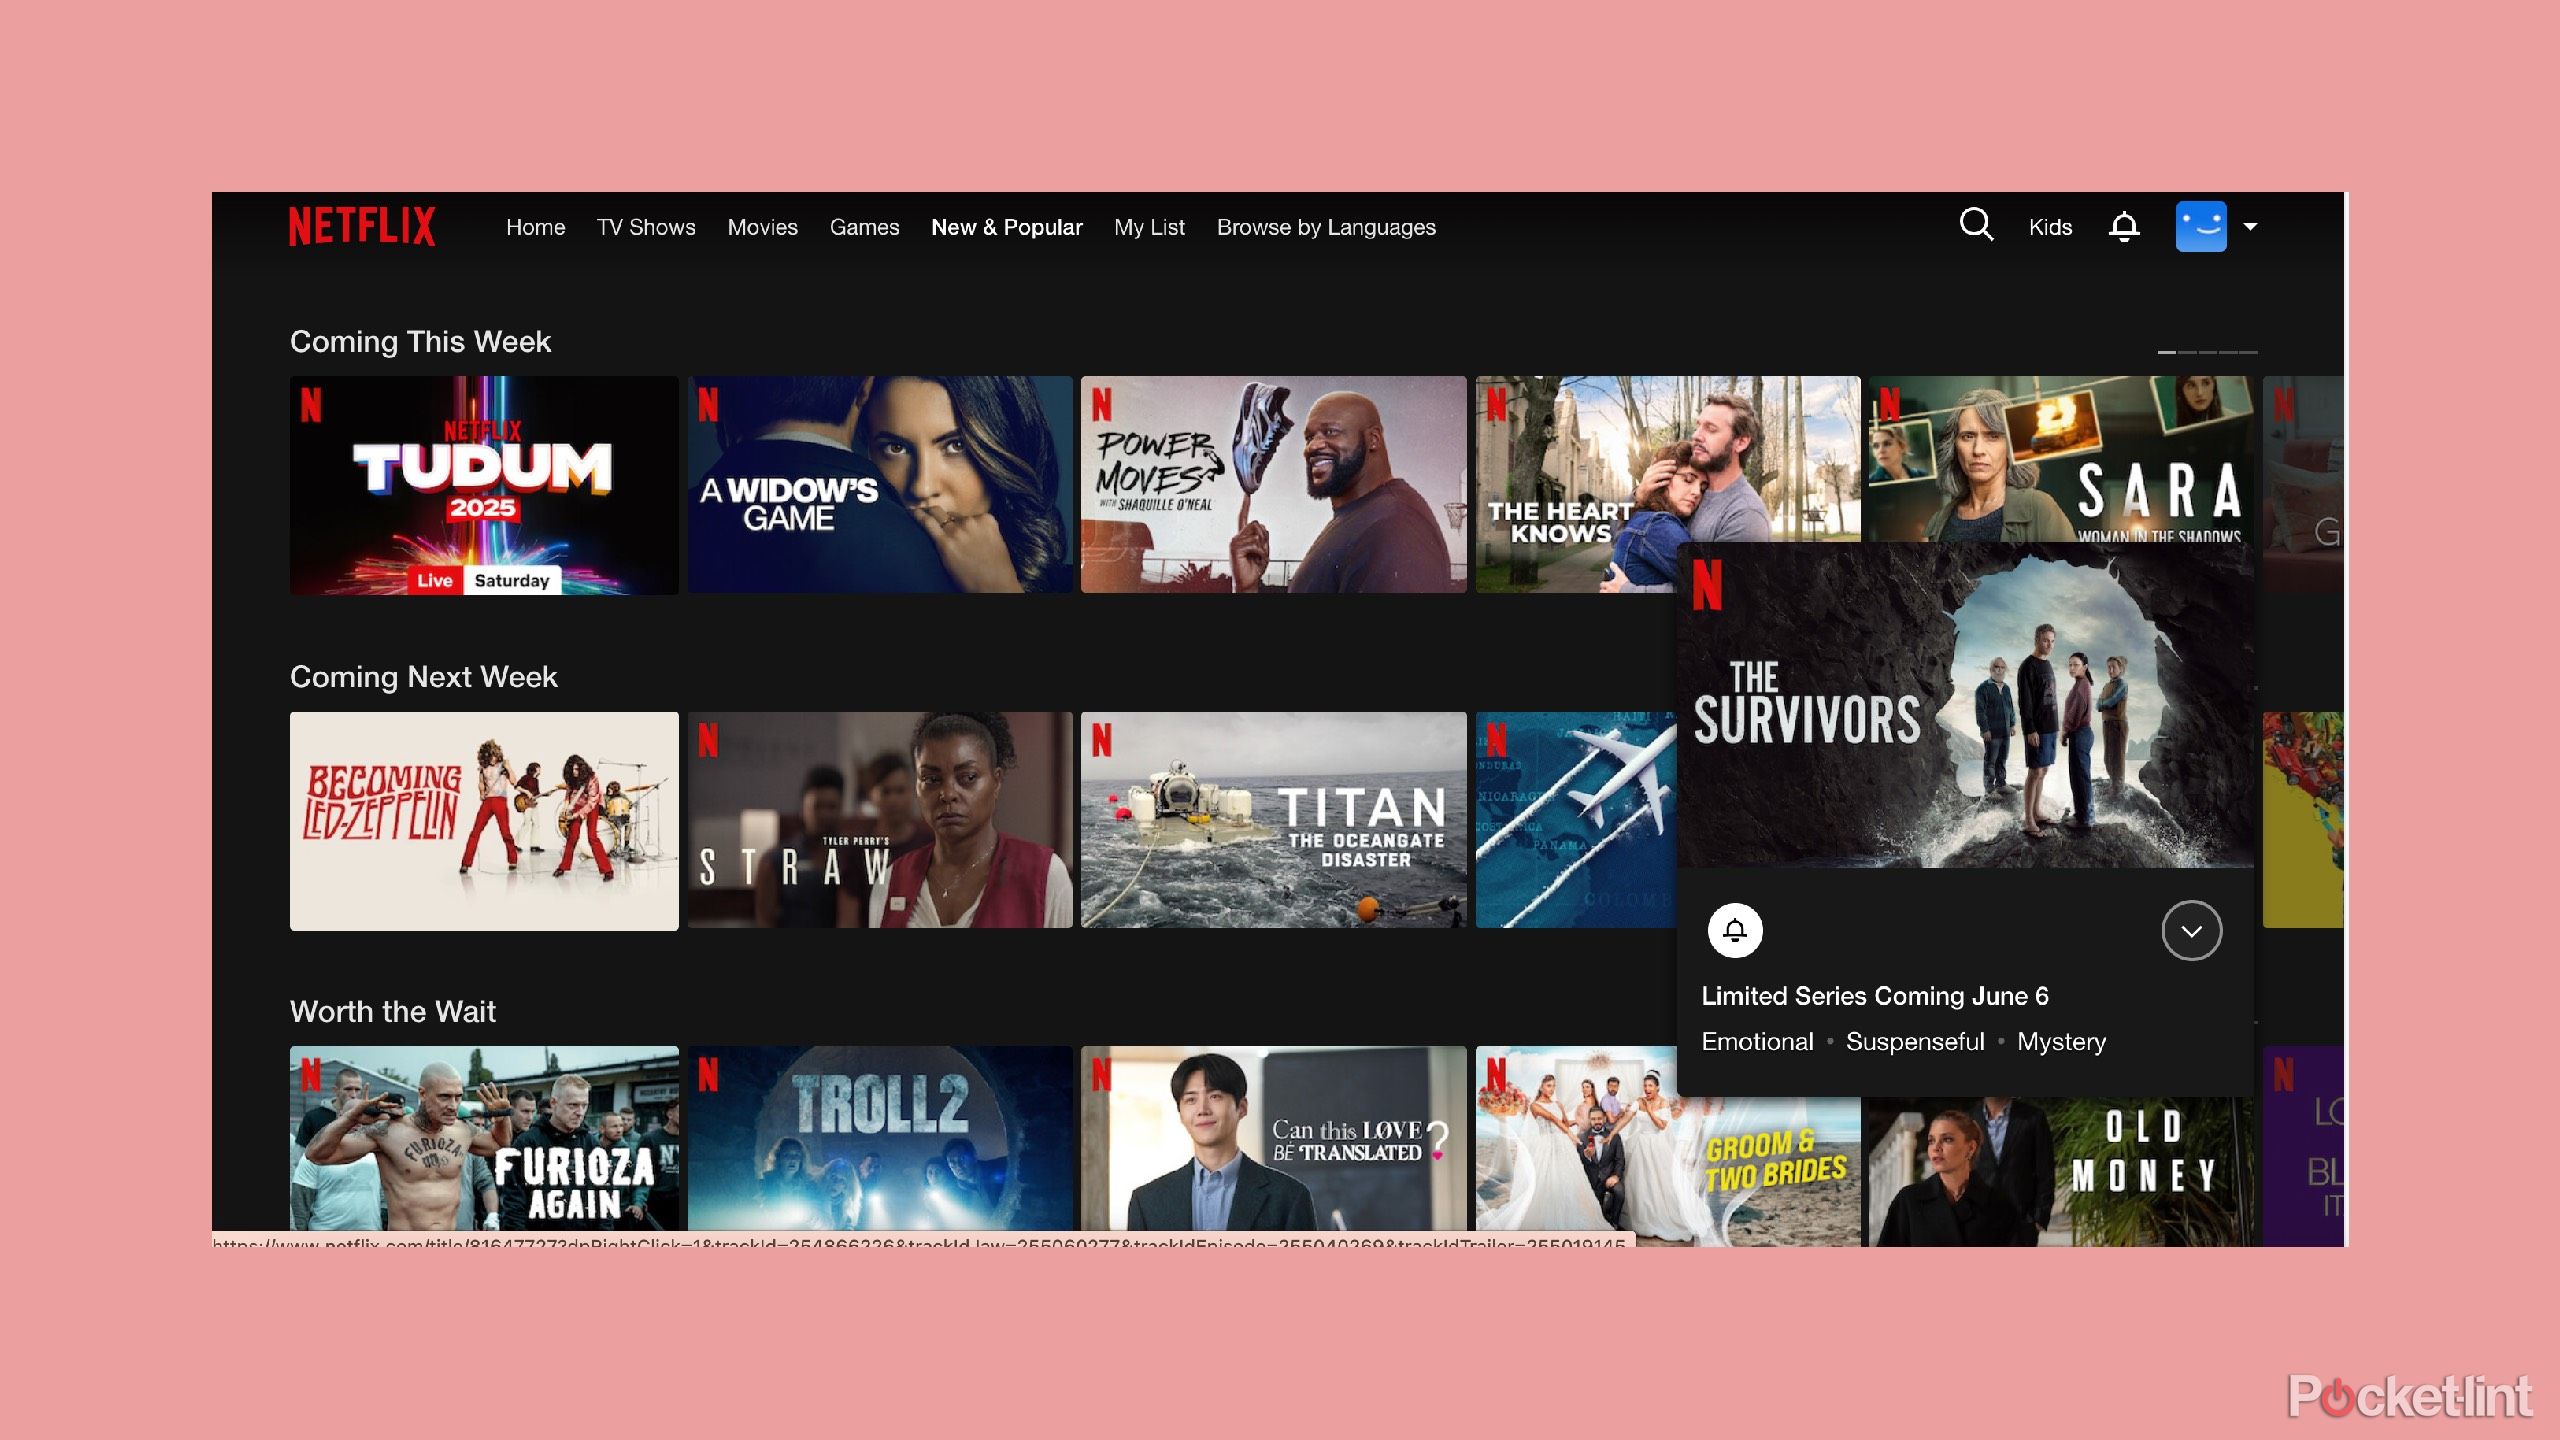The height and width of the screenshot is (1440, 2560).
Task: Open Becoming Led Zeppelin thumbnail
Action: click(x=484, y=821)
